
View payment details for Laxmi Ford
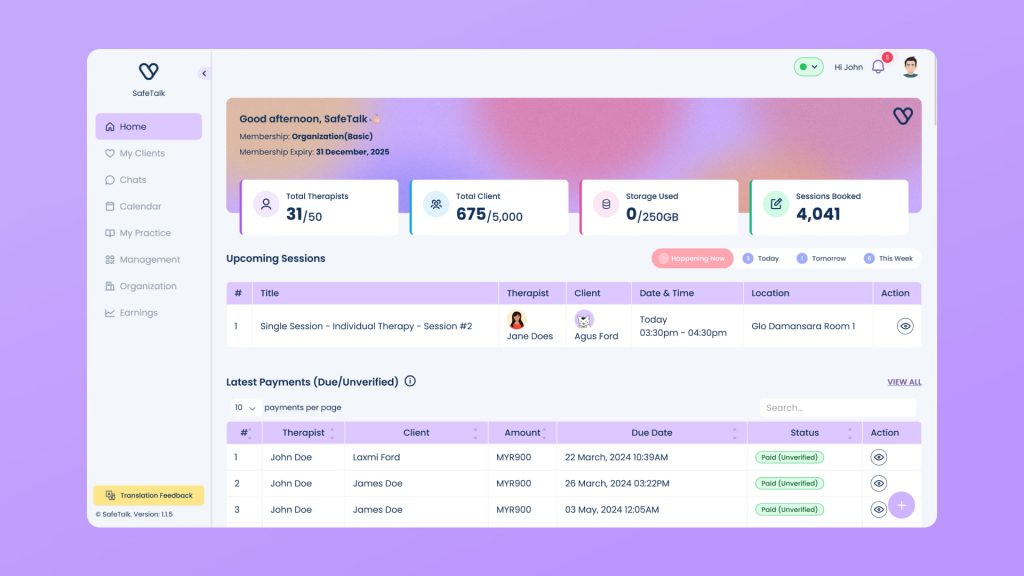[879, 457]
